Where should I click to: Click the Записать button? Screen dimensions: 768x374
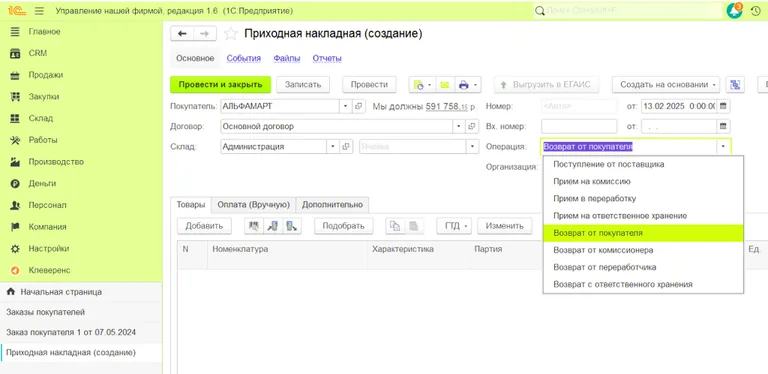click(303, 85)
